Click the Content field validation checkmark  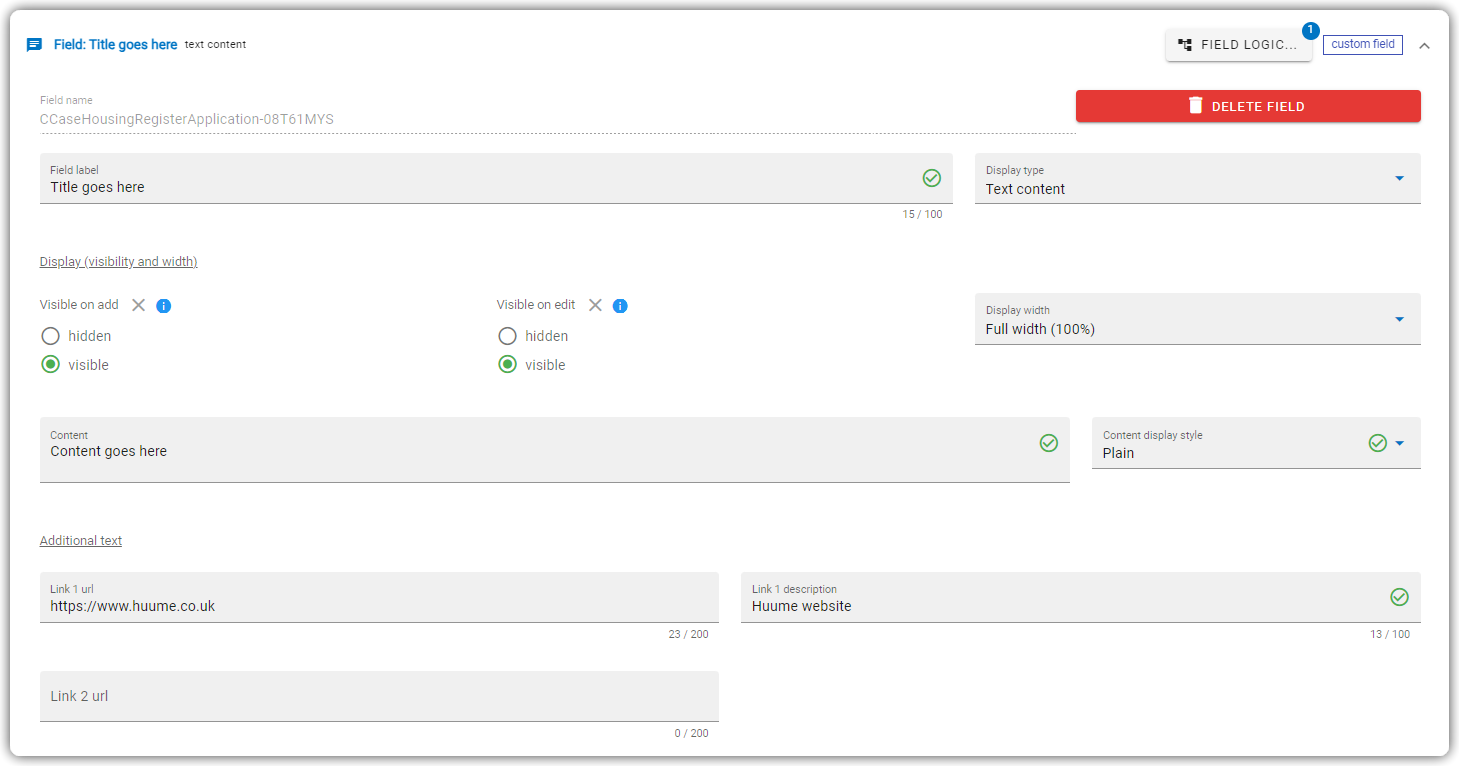click(1049, 443)
